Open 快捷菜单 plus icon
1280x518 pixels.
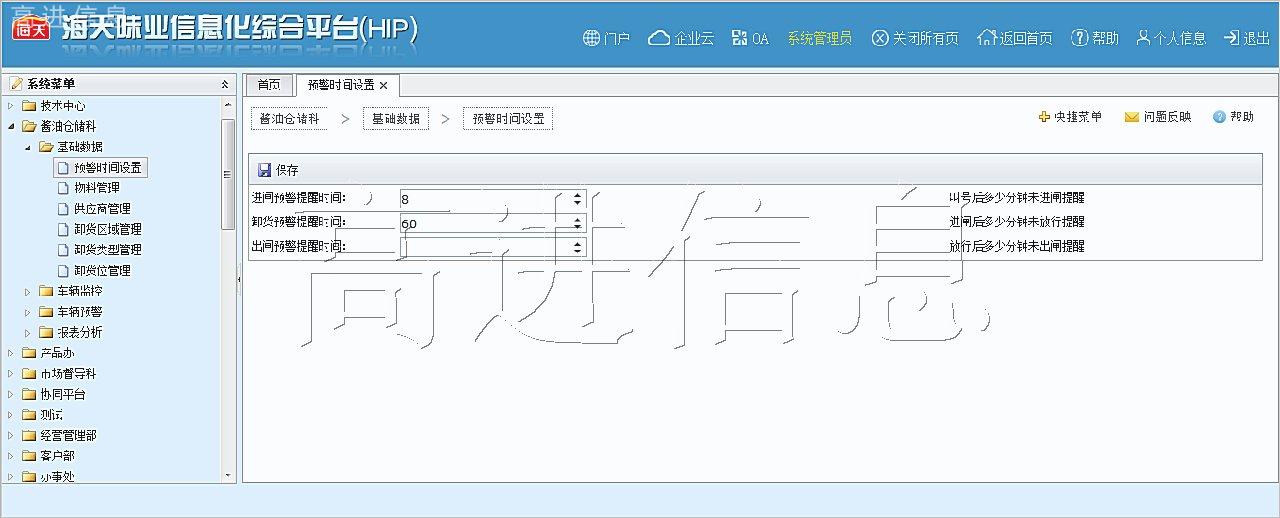[x=1044, y=117]
